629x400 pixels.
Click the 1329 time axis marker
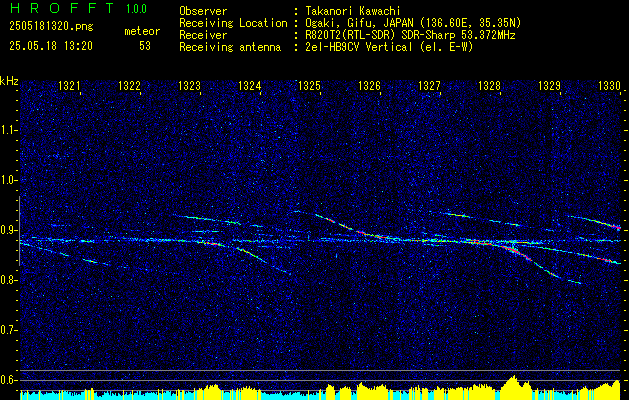coord(549,85)
